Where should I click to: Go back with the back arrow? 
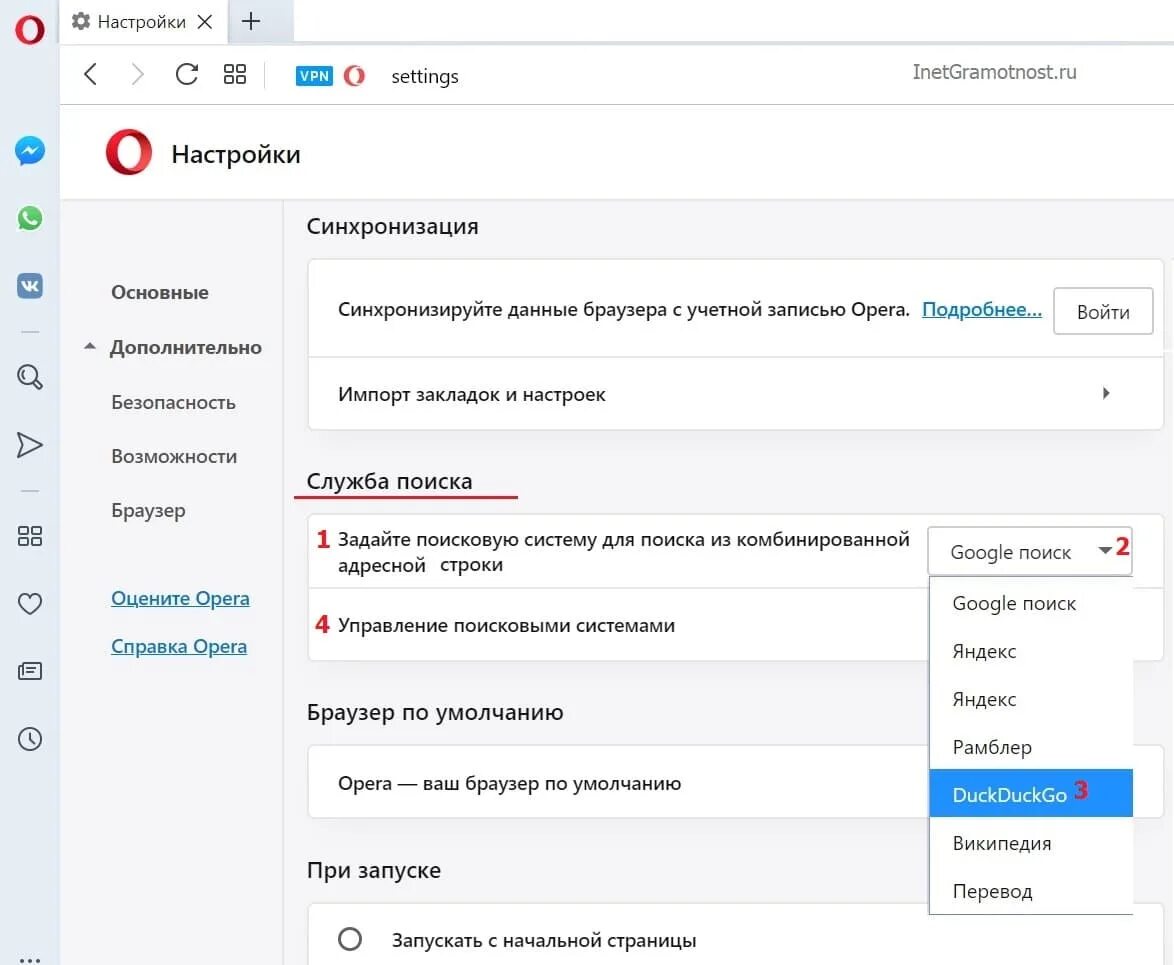91,74
